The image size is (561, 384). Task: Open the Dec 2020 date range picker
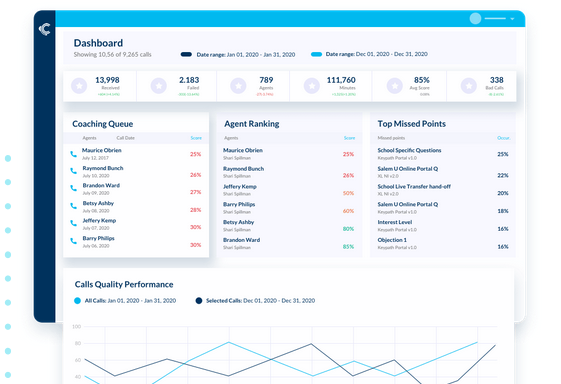[376, 54]
